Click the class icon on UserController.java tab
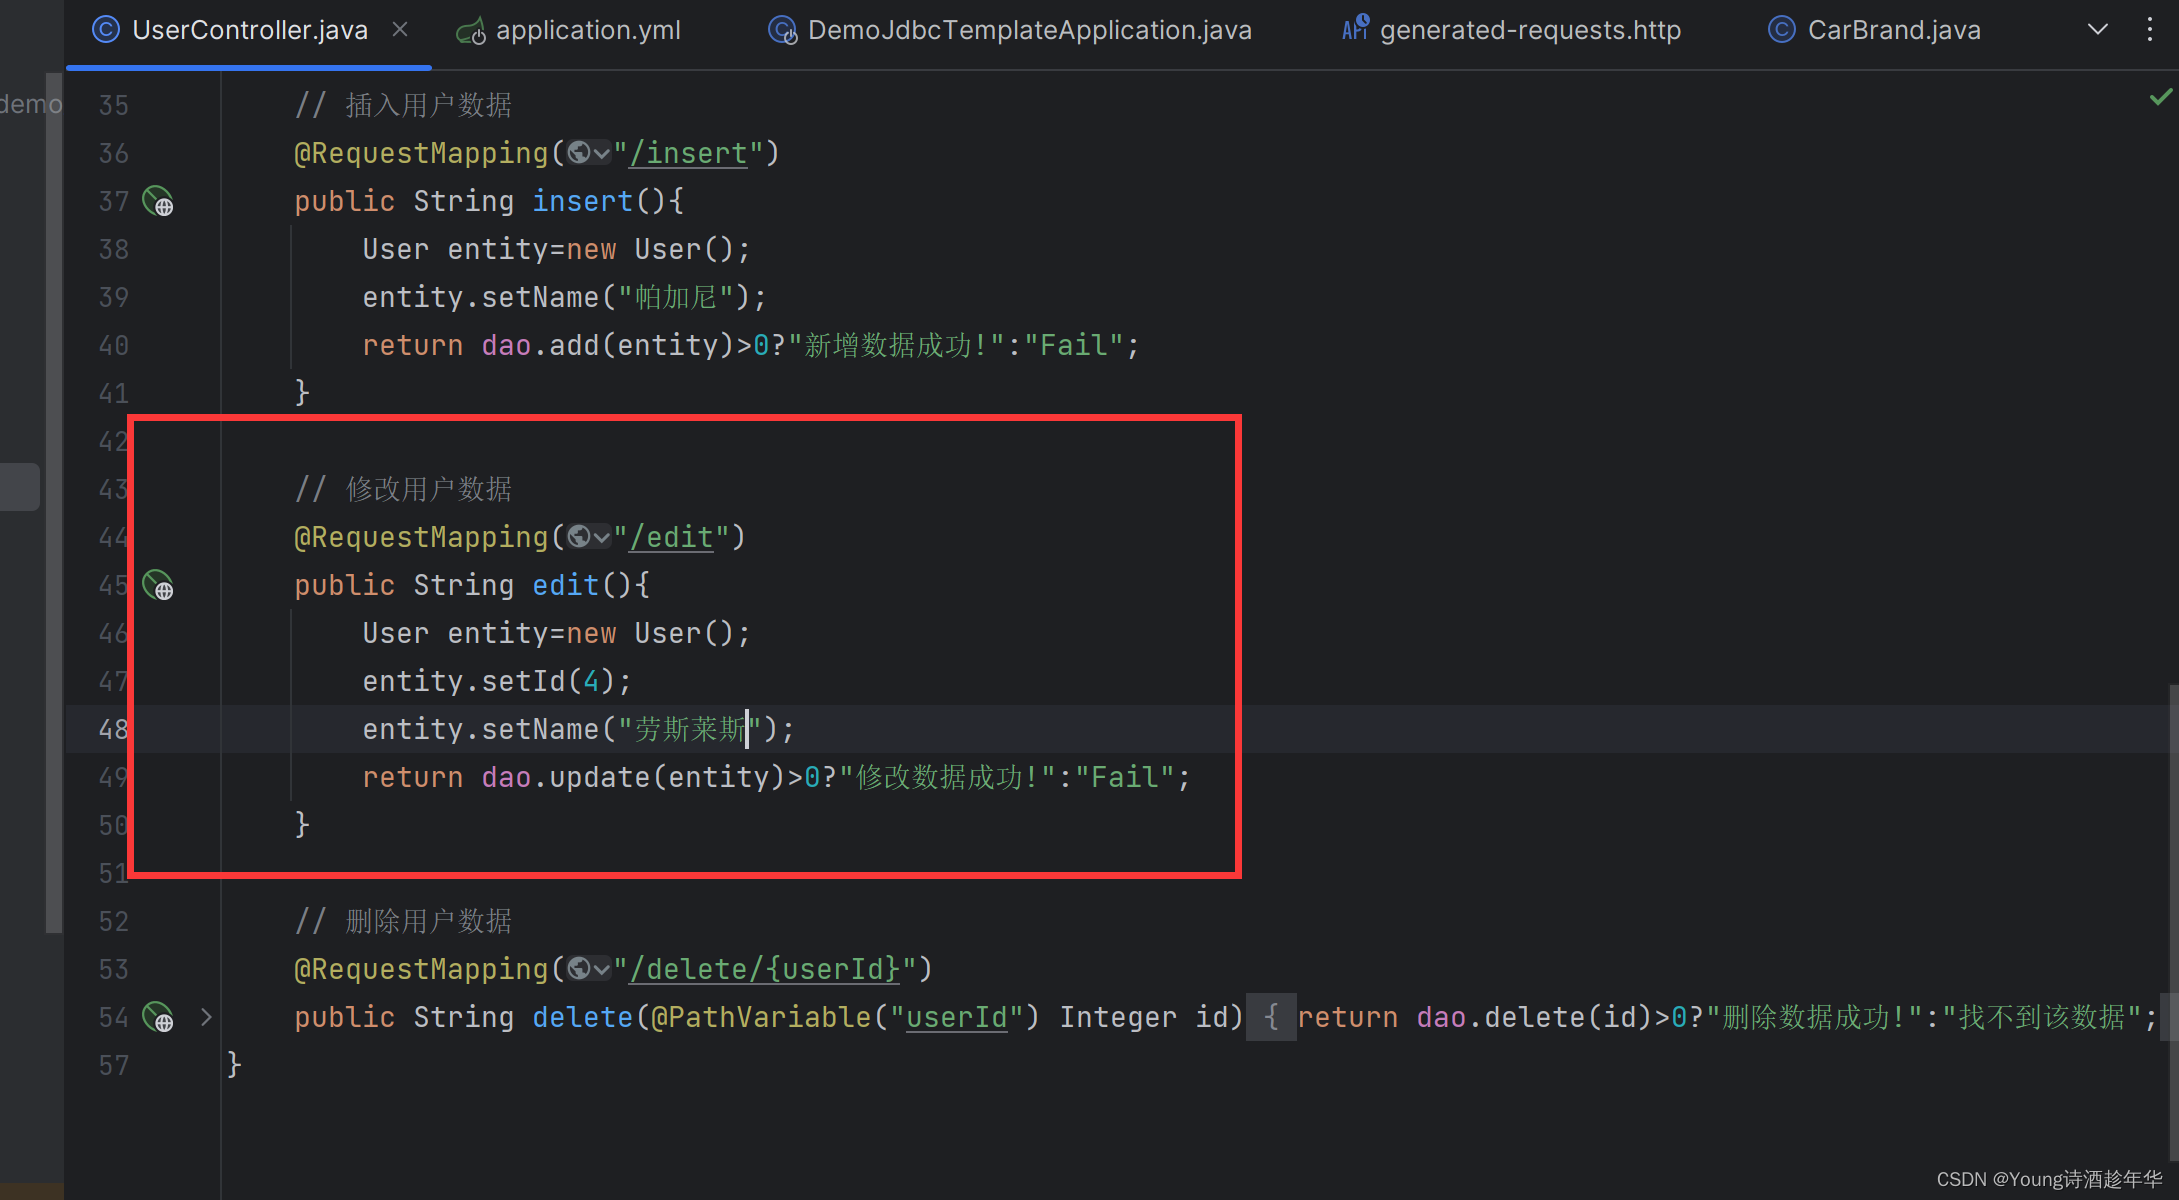Viewport: 2179px width, 1200px height. tap(106, 29)
